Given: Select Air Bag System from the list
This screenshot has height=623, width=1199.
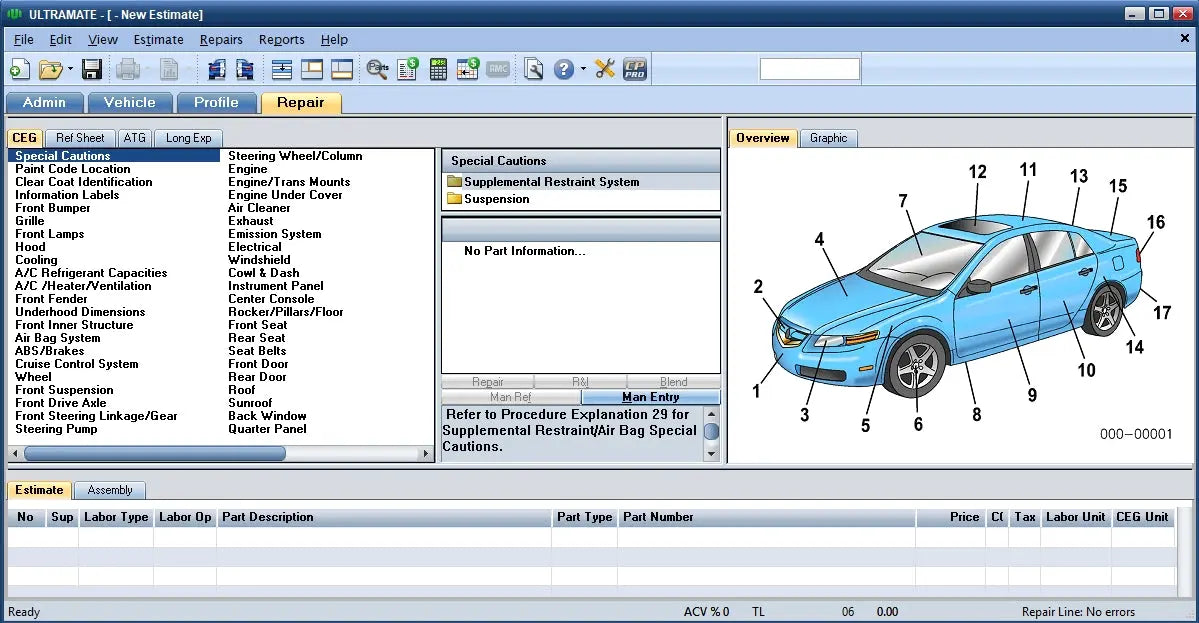Looking at the screenshot, I should coord(57,338).
